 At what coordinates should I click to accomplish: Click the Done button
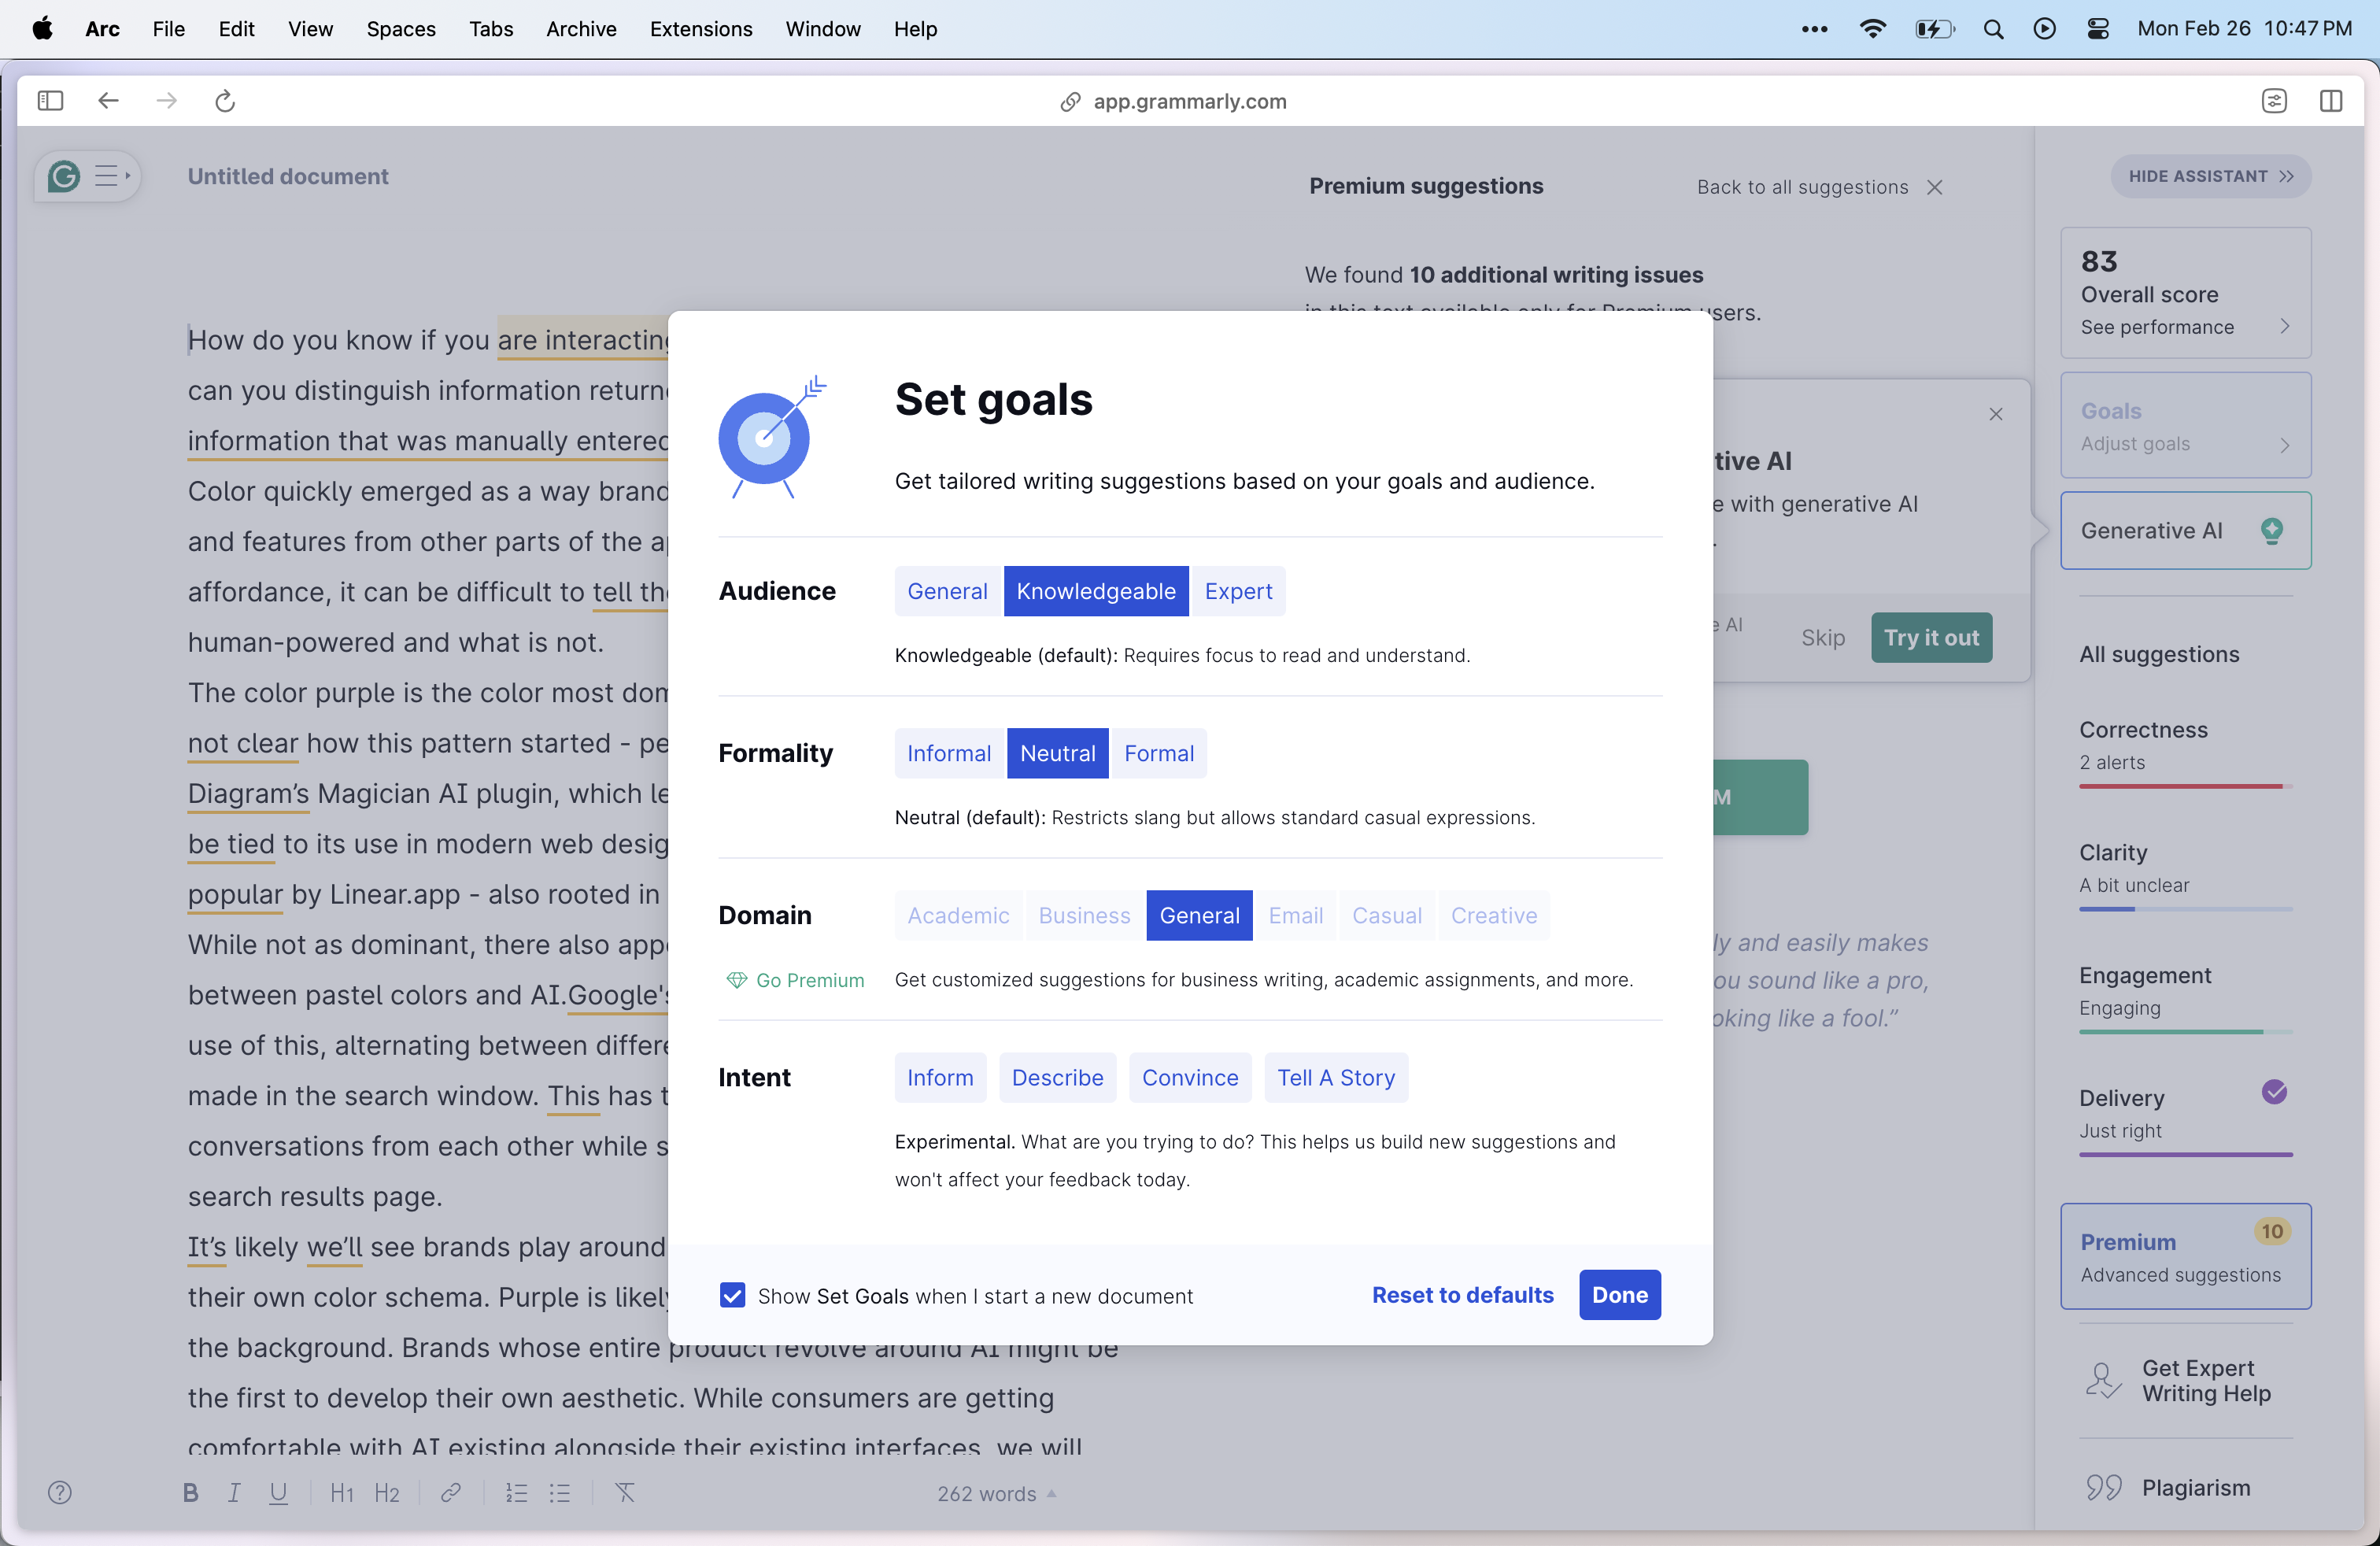[1619, 1295]
